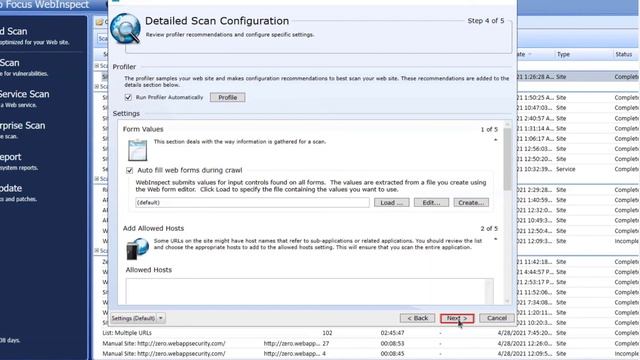Select Manual Site row with 00:08:45 duration
The height and width of the screenshot is (360, 640).
click(367, 354)
